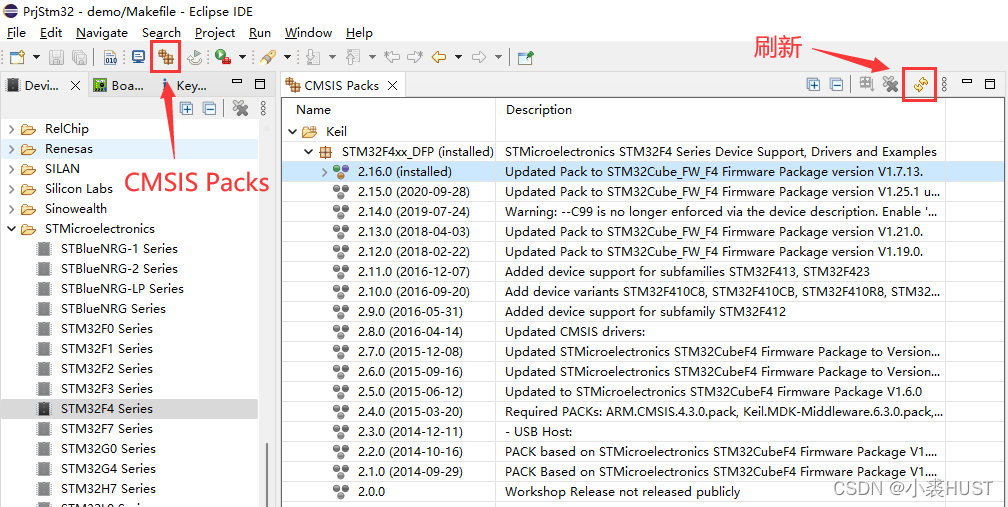Screen dimensions: 1008x507
Task: Open the Devices panel three-dot view menu
Action: (262, 108)
